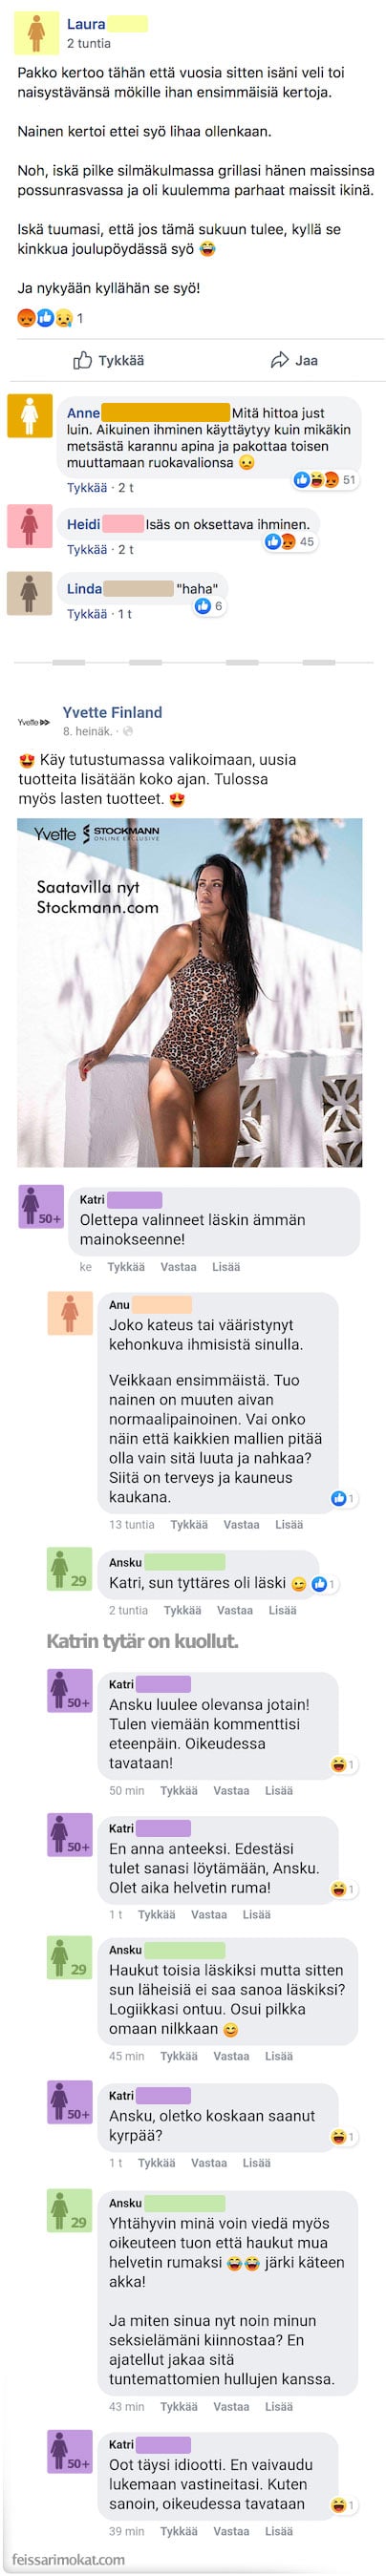The height and width of the screenshot is (2576, 386).
Task: Open the 6 likes on Linda's comment
Action: [209, 606]
